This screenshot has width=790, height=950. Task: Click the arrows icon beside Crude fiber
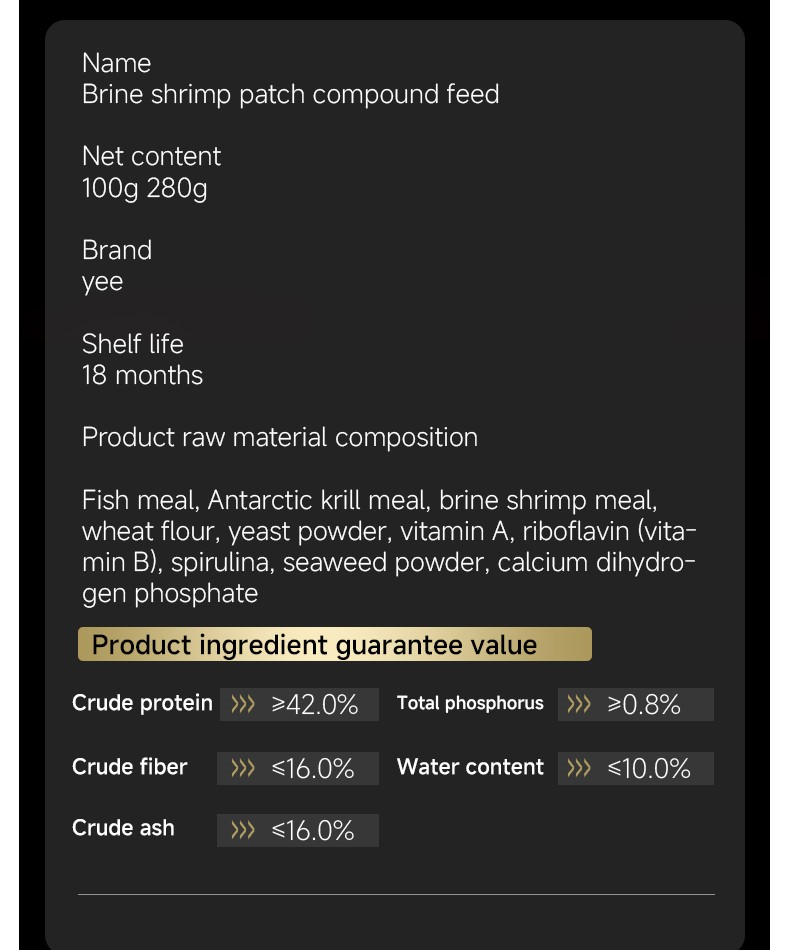tap(243, 769)
